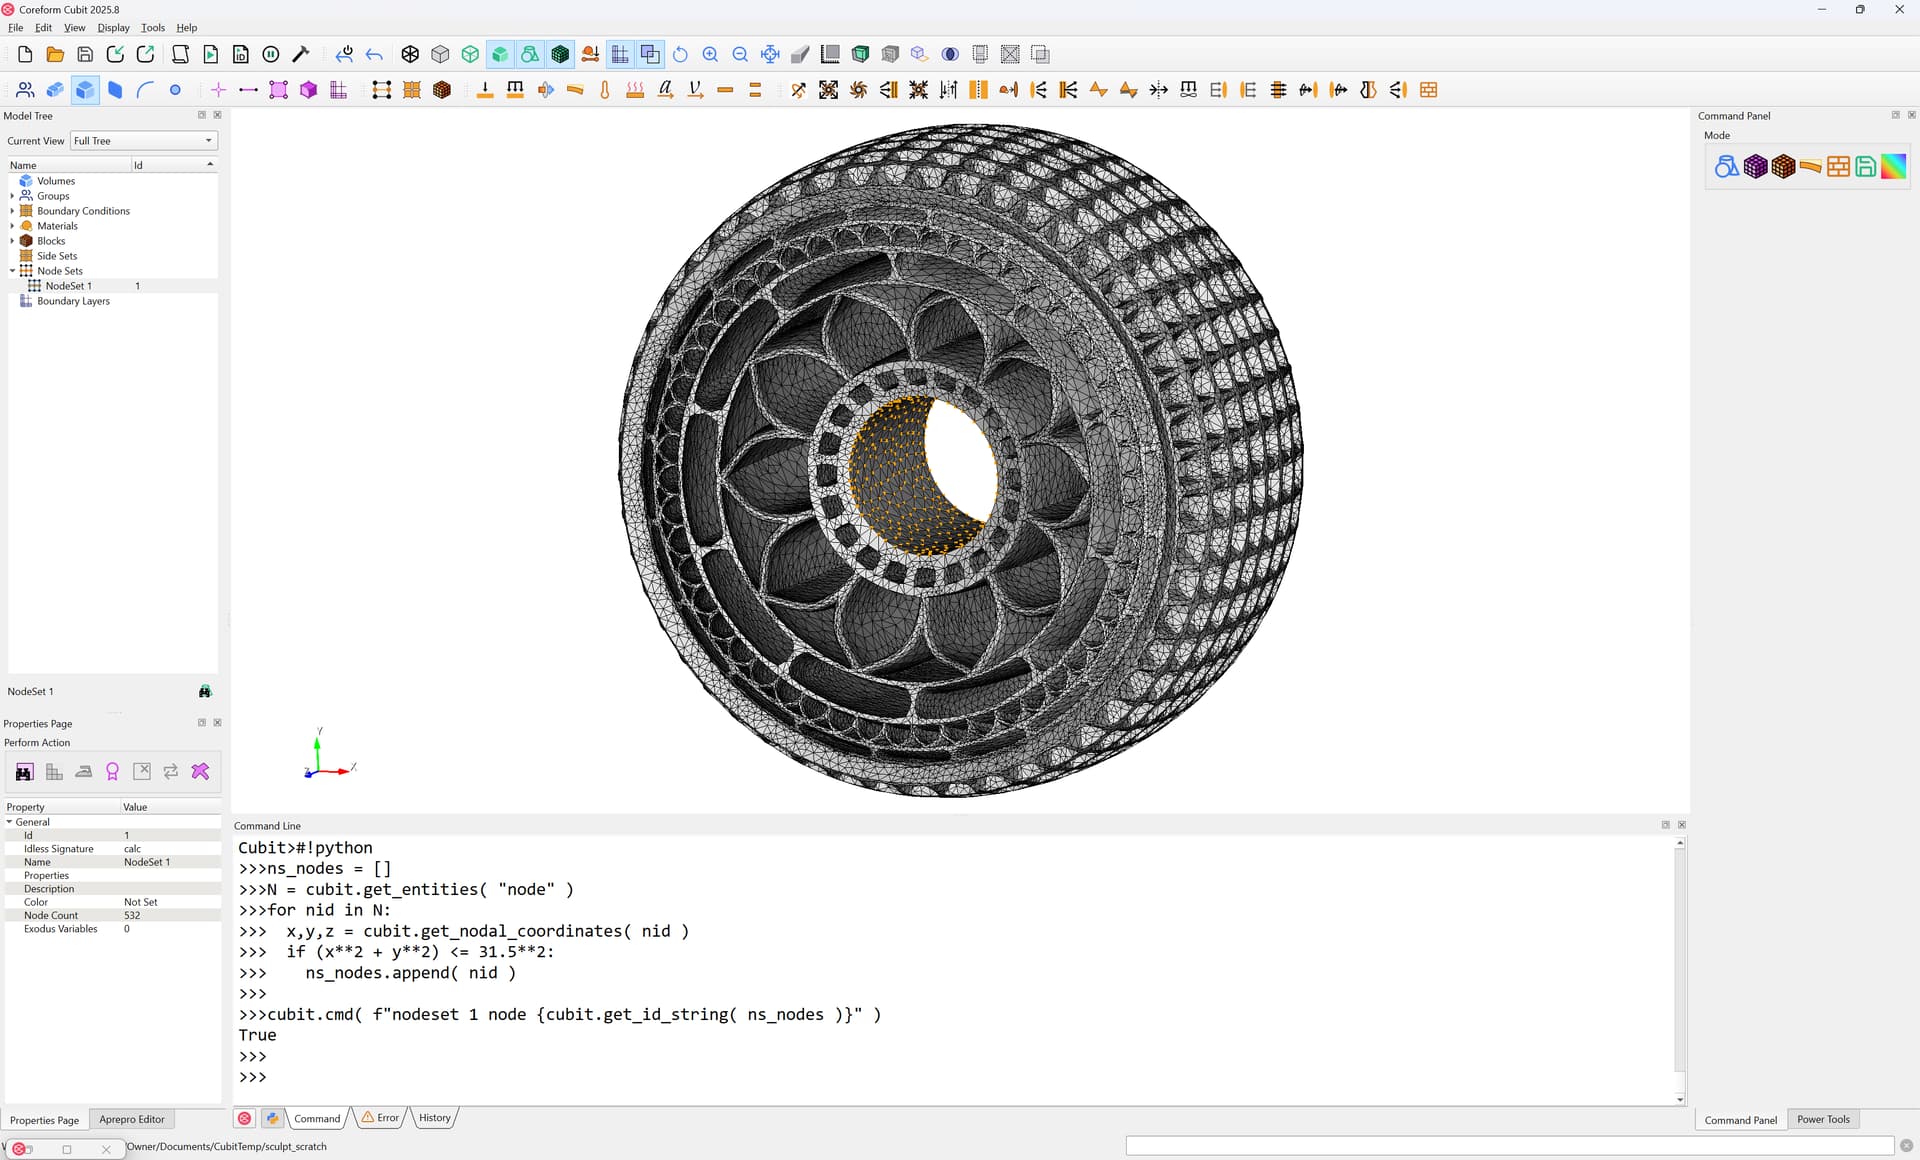Click the temperature thermometer boundary condition icon

(605, 90)
